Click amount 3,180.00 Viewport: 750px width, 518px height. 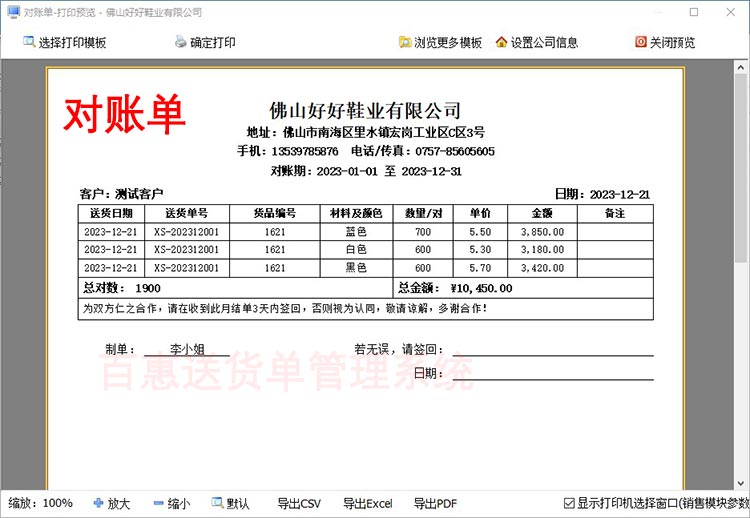point(542,250)
